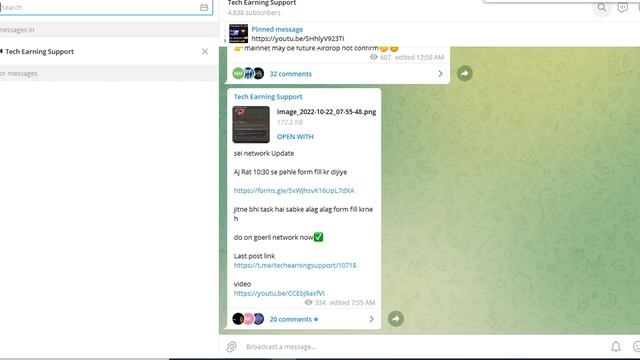The height and width of the screenshot is (360, 640).
Task: Open the 20 comments thread
Action: coord(290,319)
